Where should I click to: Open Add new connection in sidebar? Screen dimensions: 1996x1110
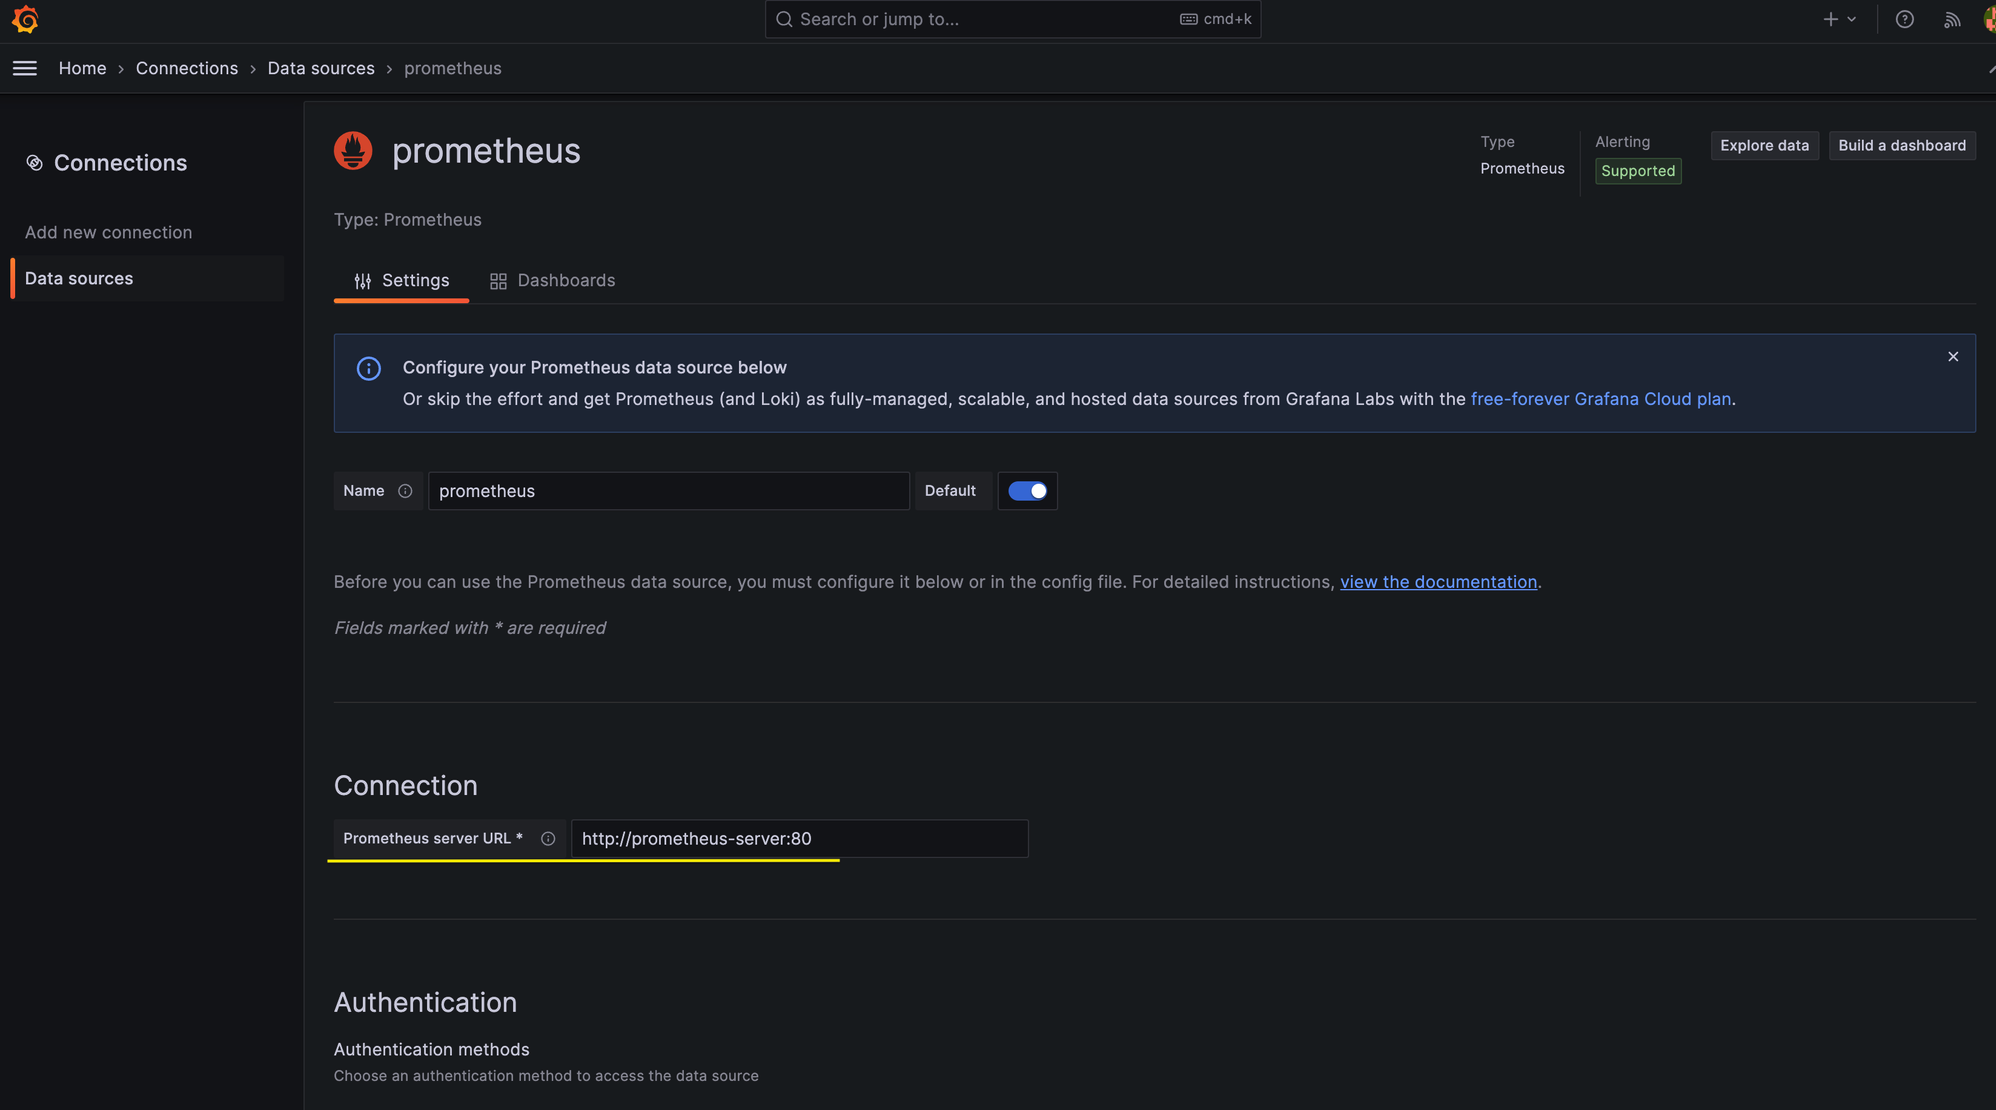[108, 232]
